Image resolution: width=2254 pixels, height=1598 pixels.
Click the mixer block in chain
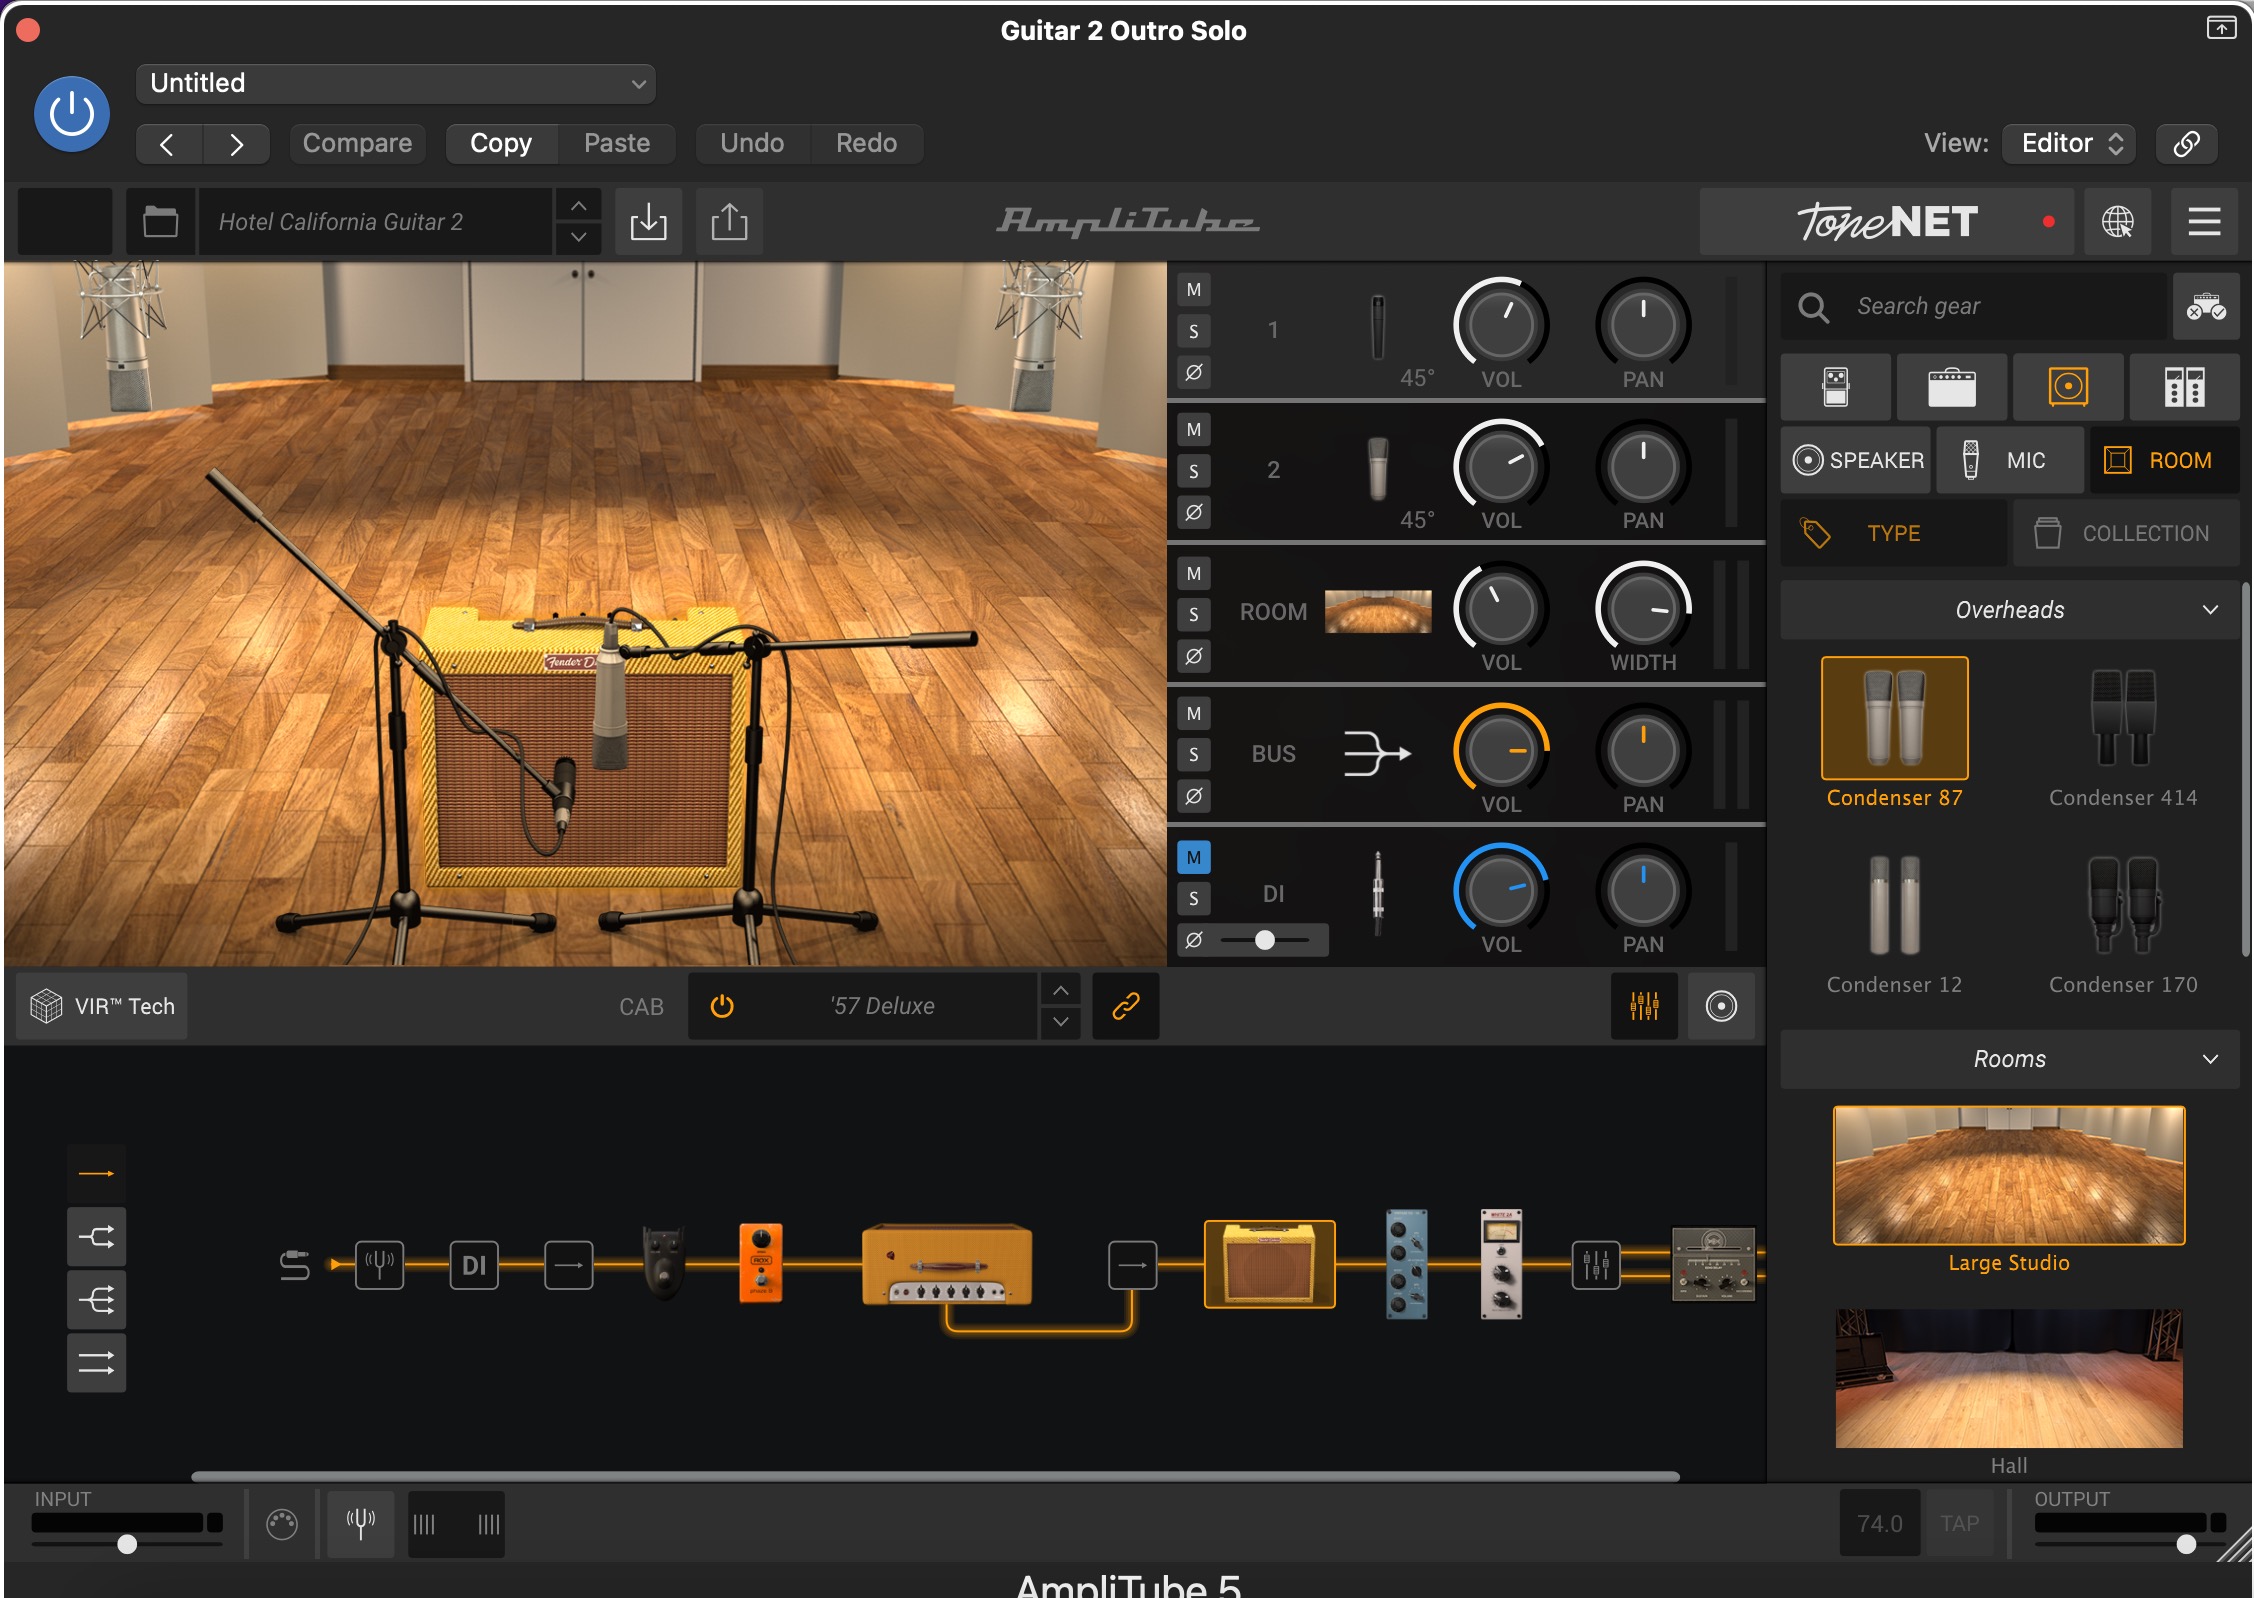1596,1265
